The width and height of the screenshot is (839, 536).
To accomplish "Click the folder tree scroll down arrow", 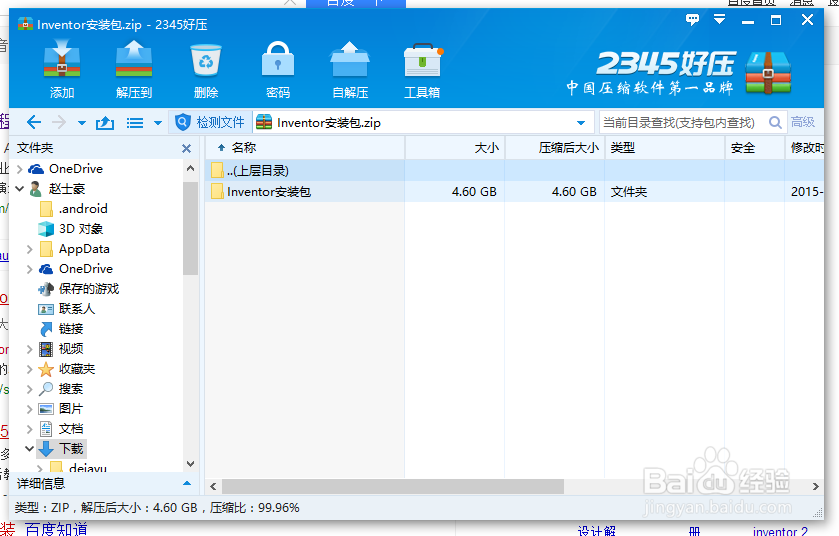I will click(x=190, y=463).
